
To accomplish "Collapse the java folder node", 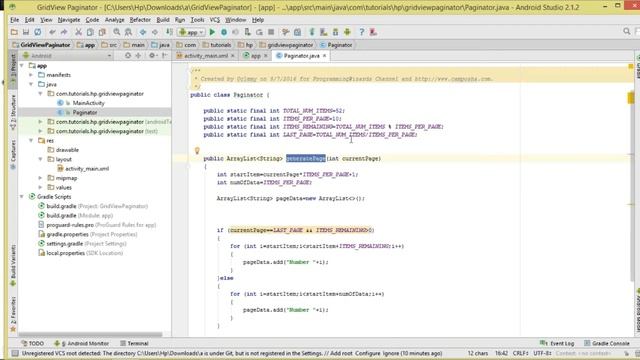I will pos(31,84).
